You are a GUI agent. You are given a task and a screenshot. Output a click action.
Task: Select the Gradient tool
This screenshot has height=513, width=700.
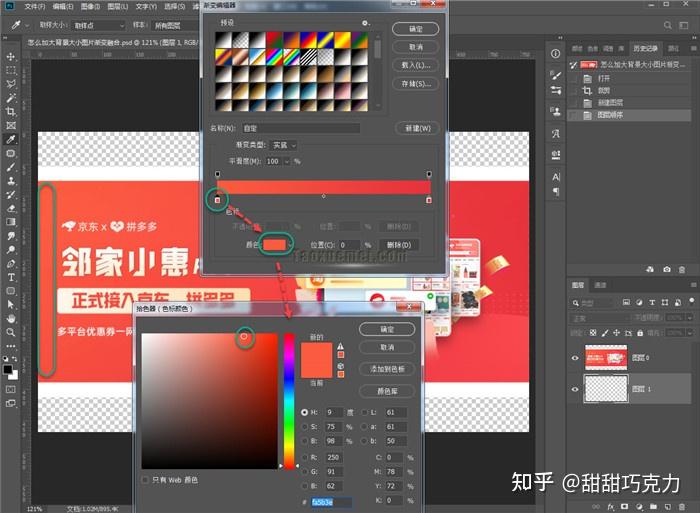click(x=11, y=222)
